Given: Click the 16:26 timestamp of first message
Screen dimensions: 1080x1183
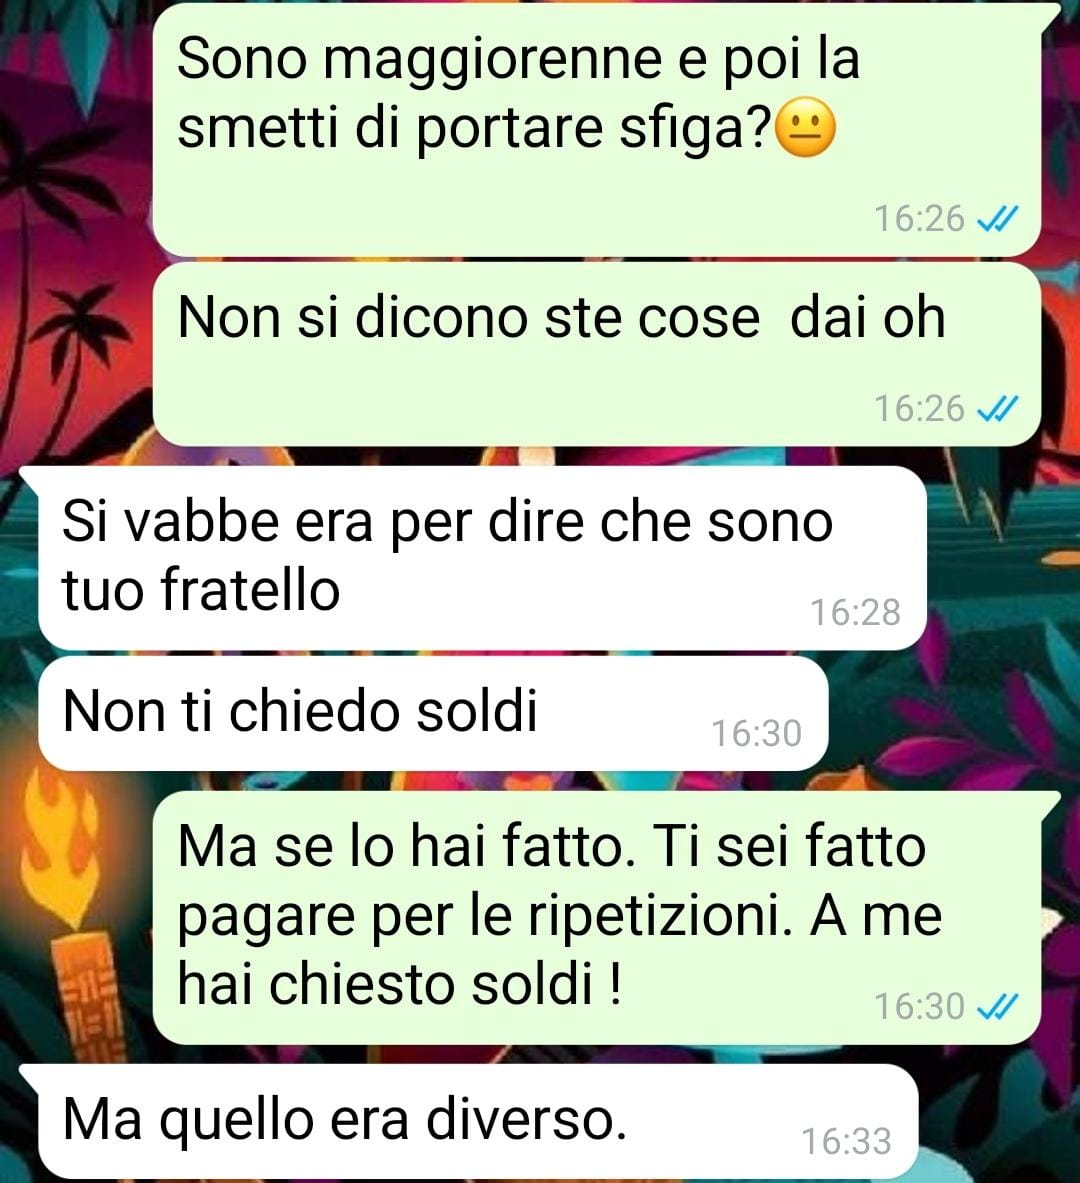Looking at the screenshot, I should (x=919, y=219).
